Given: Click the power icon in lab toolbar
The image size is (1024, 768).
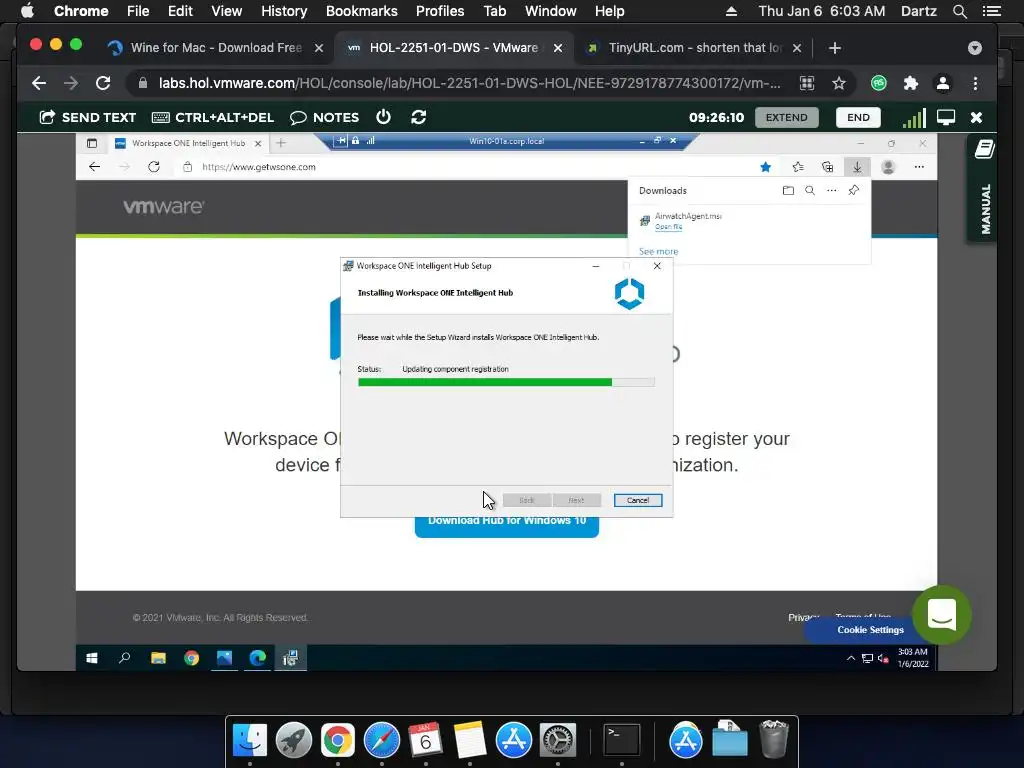Looking at the screenshot, I should click(383, 117).
